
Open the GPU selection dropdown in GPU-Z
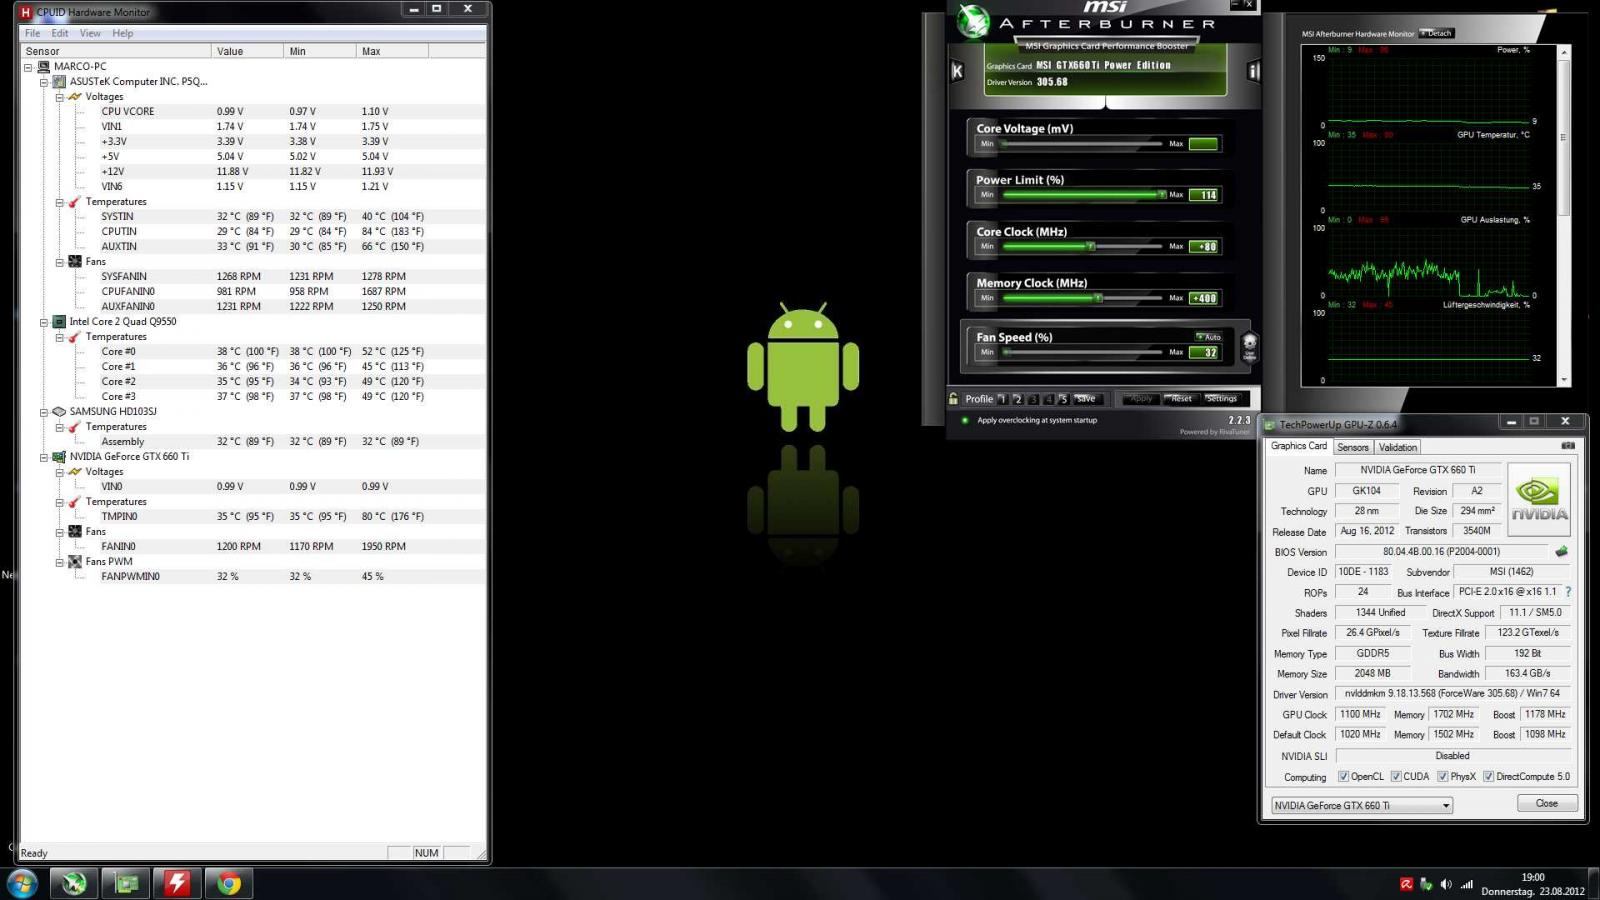click(x=1361, y=805)
